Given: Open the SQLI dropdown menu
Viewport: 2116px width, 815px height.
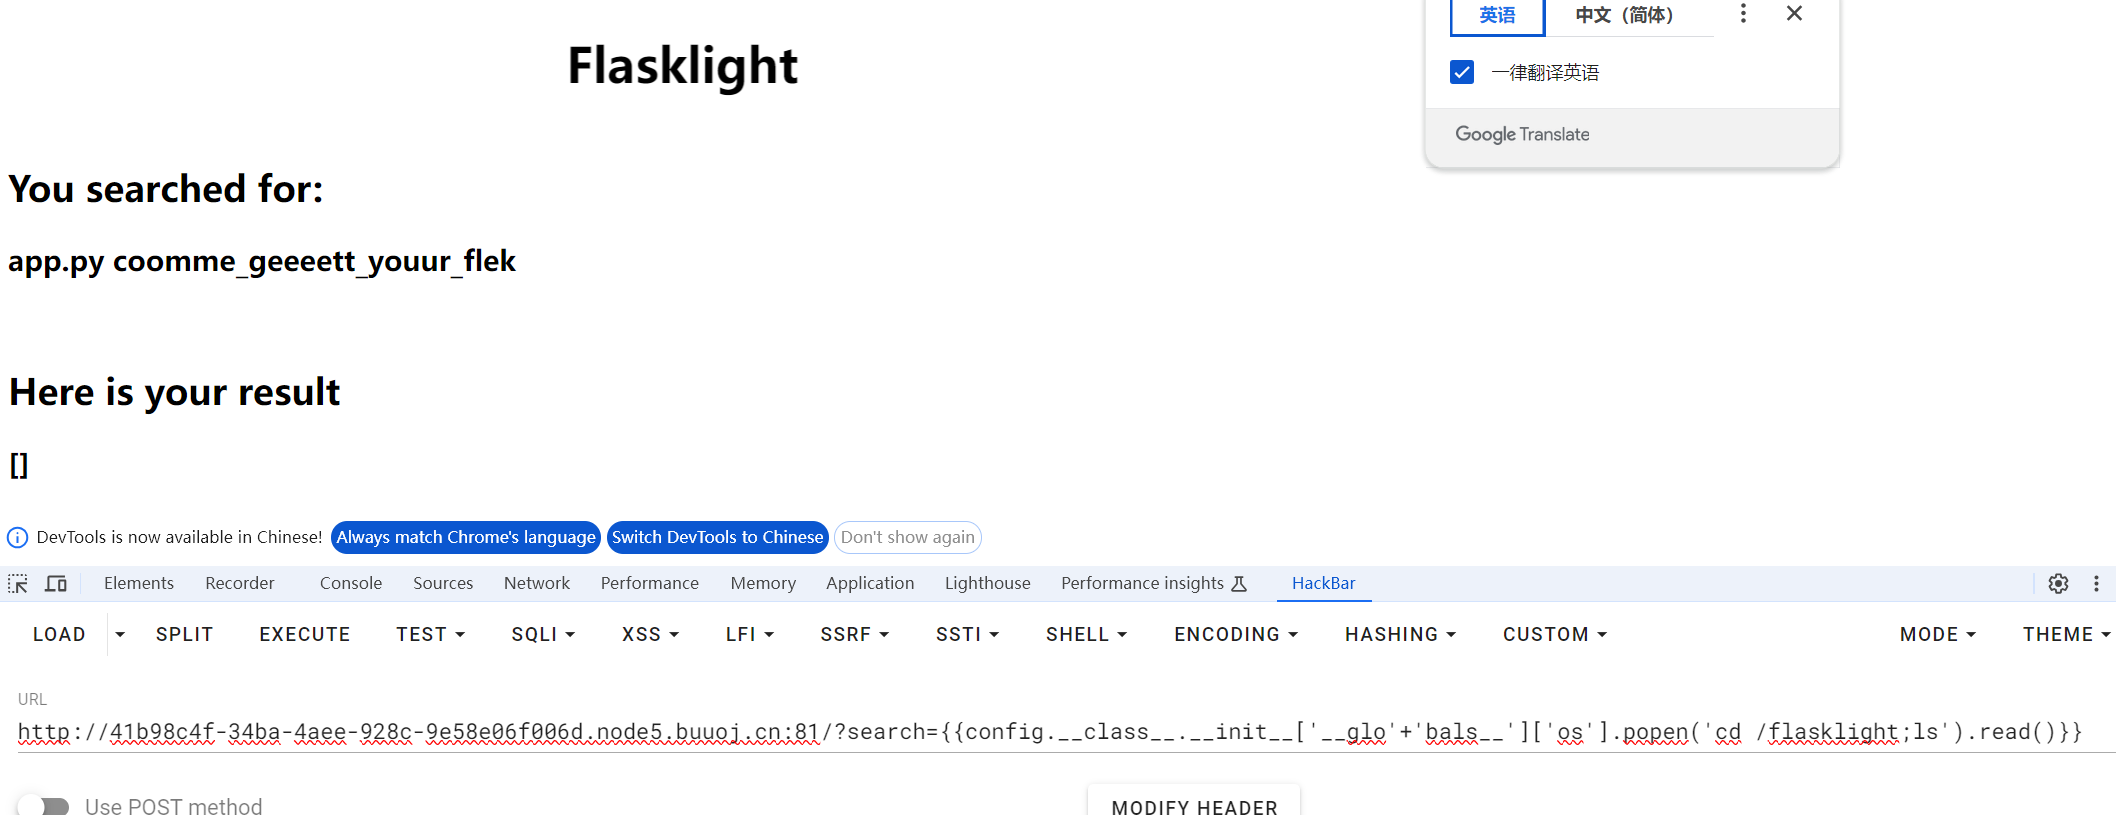Looking at the screenshot, I should point(543,634).
